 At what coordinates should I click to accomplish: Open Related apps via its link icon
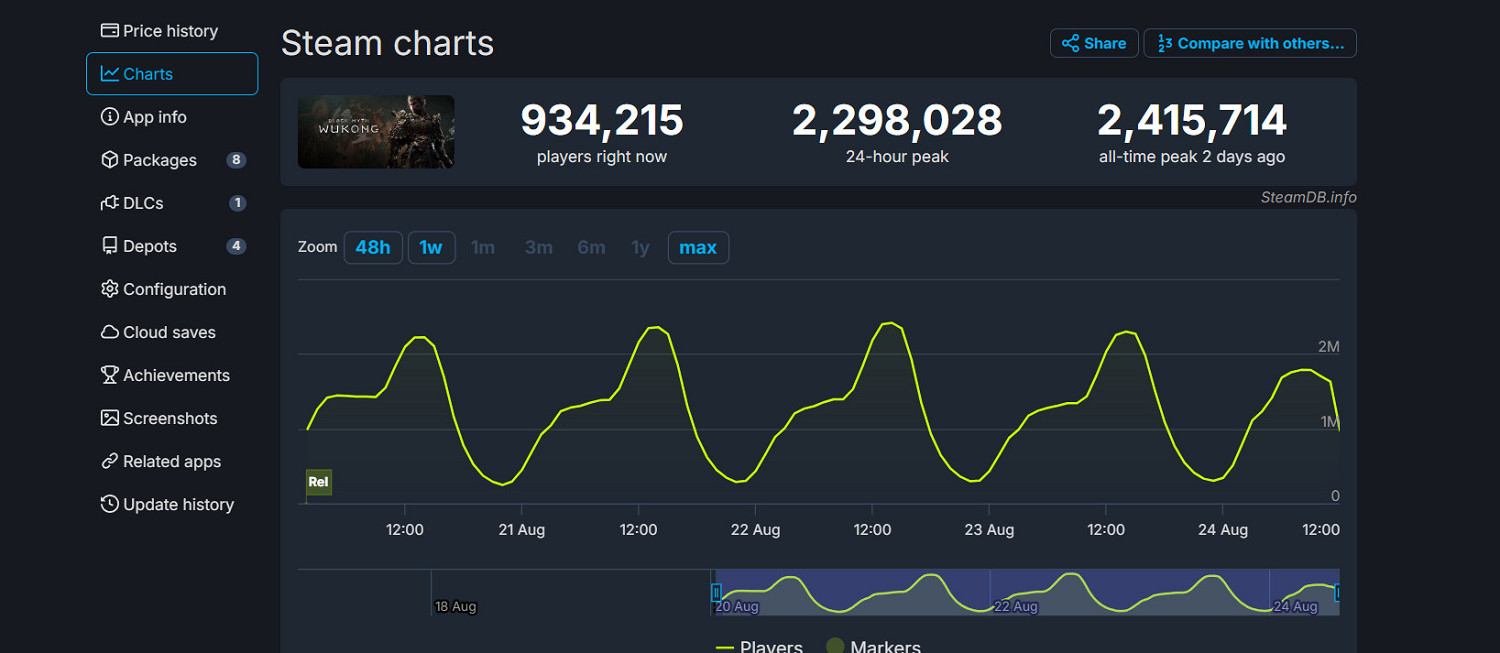point(109,461)
